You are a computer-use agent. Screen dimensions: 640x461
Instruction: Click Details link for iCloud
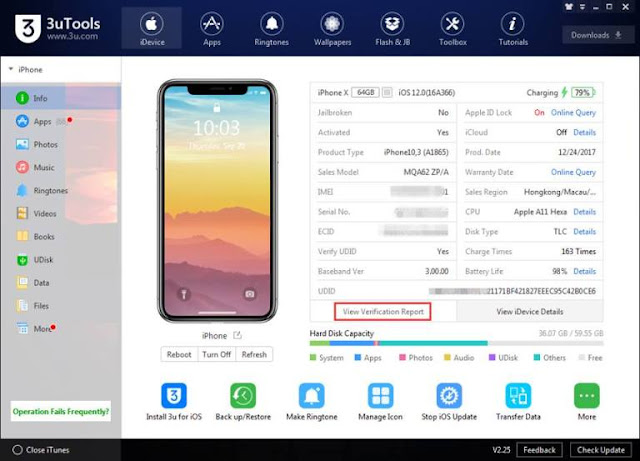coord(584,132)
